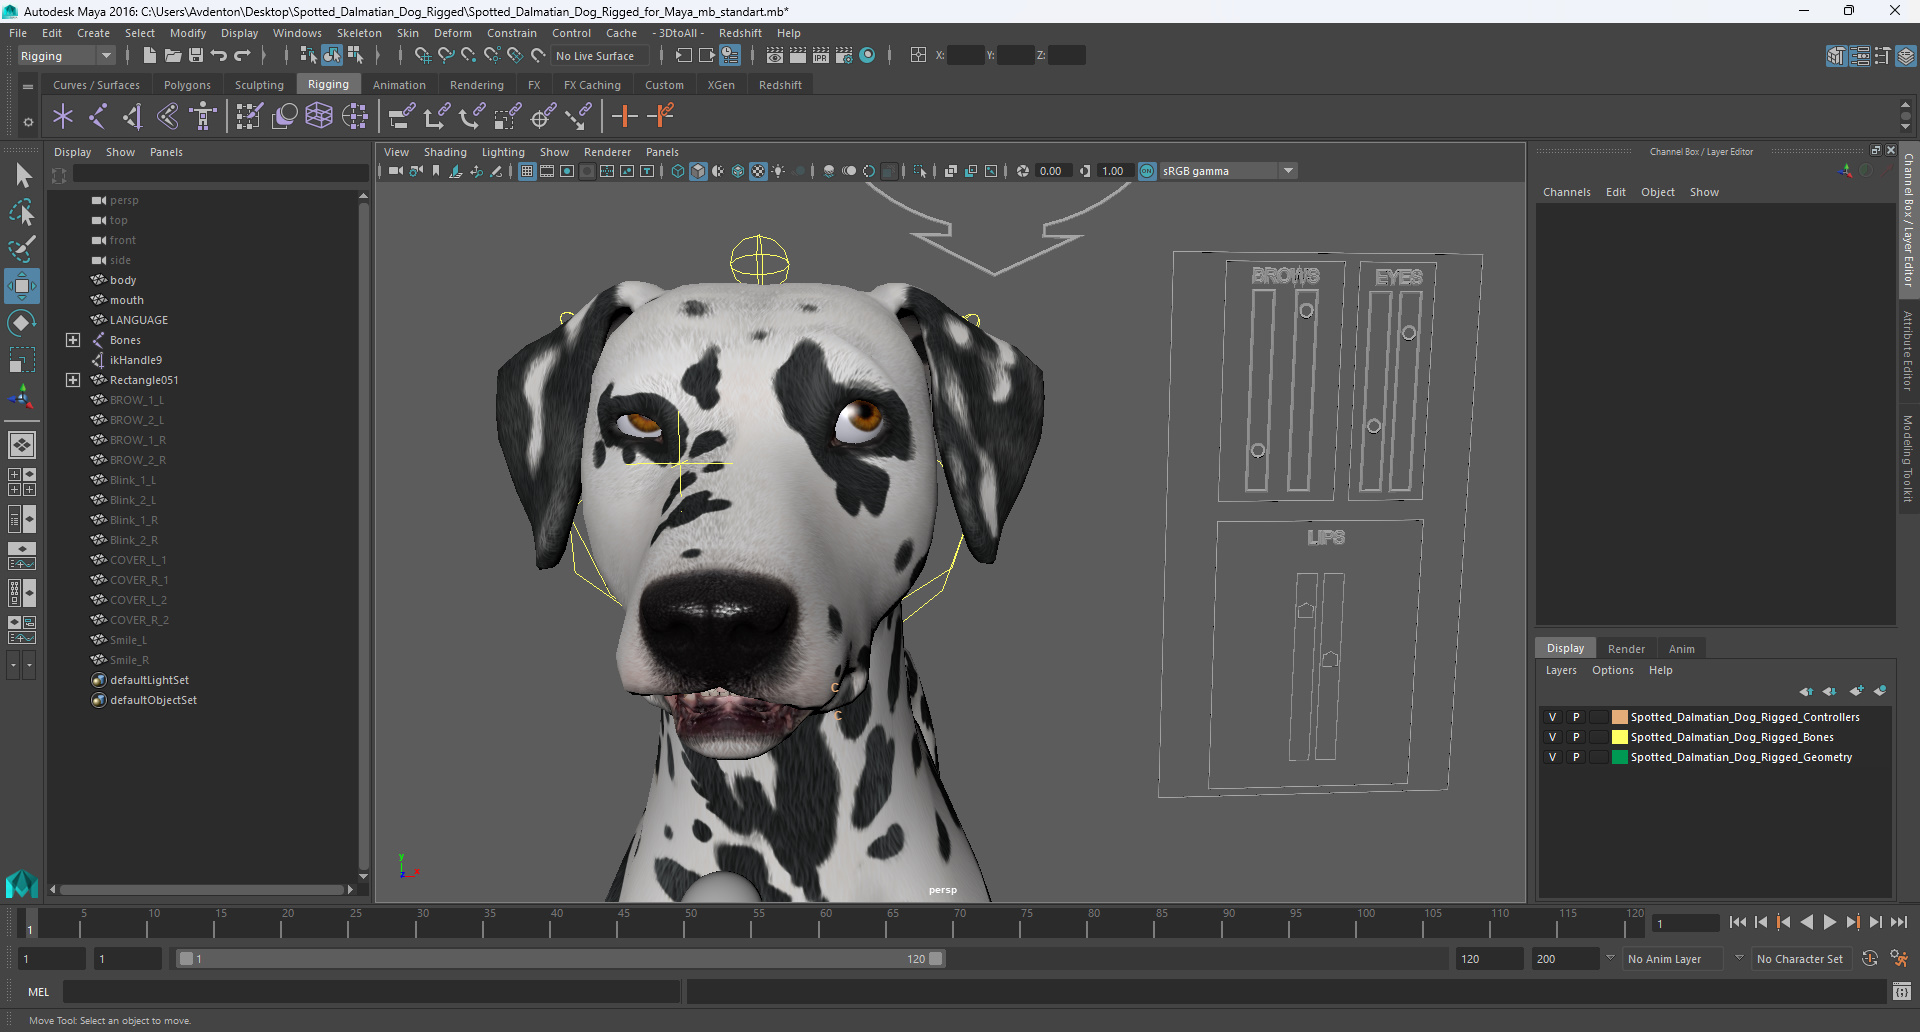This screenshot has height=1032, width=1920.
Task: Click the Bones layer yellow color swatch
Action: (1619, 737)
